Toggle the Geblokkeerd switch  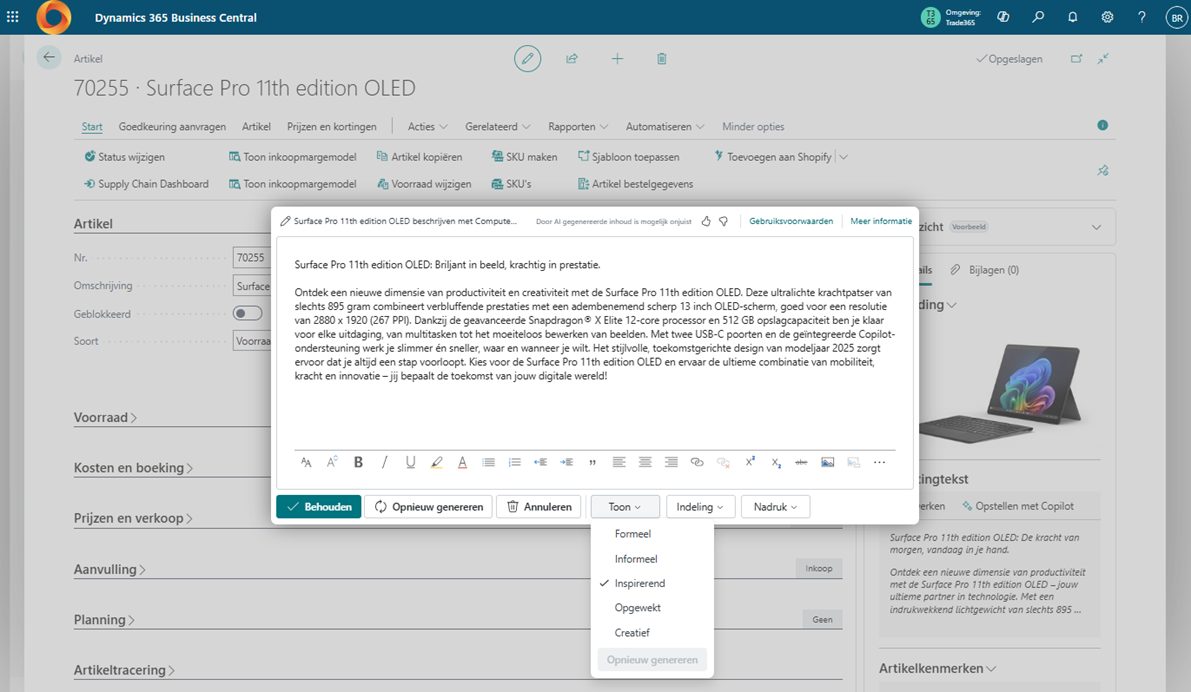(247, 313)
